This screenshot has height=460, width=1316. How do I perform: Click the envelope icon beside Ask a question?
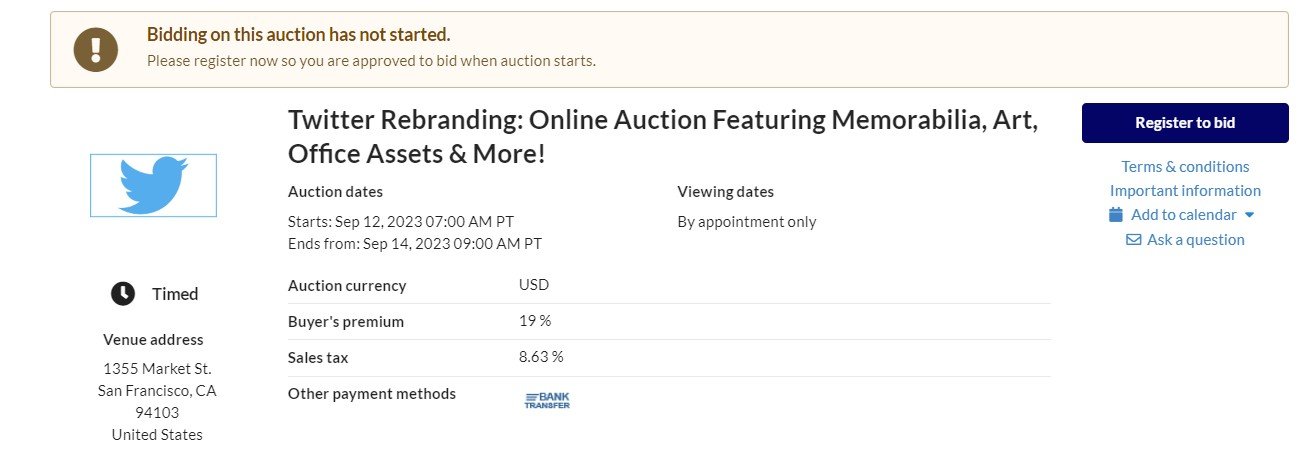[x=1133, y=240]
